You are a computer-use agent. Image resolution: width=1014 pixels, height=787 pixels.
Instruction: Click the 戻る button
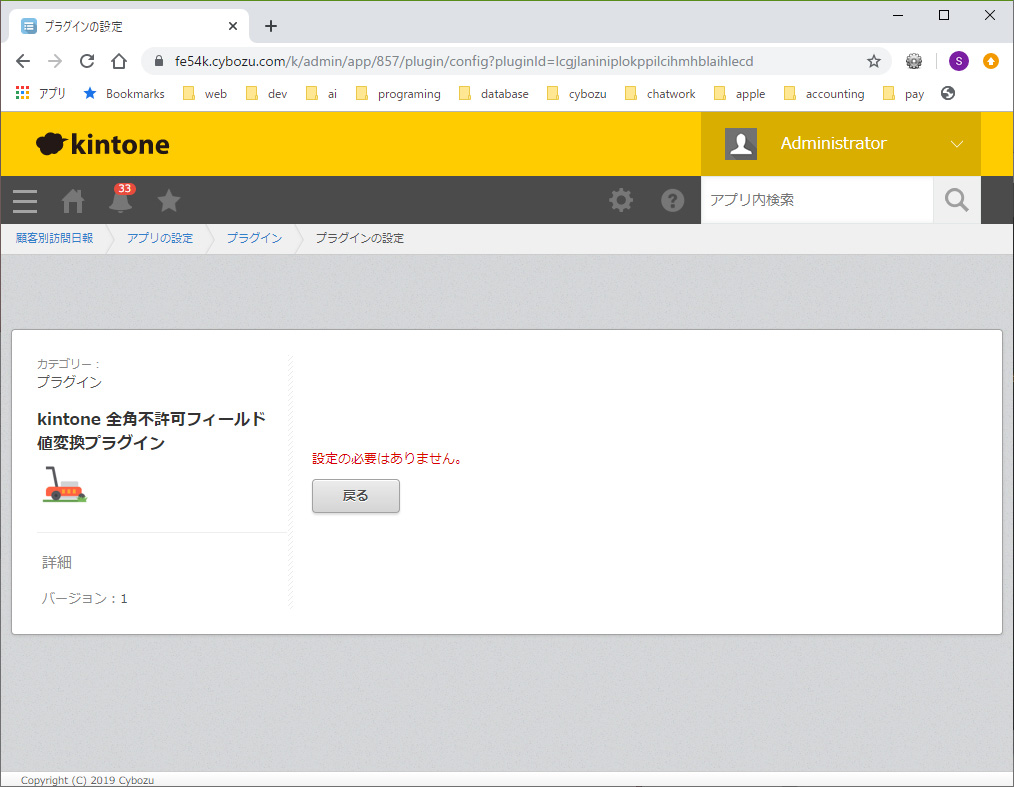pos(356,496)
